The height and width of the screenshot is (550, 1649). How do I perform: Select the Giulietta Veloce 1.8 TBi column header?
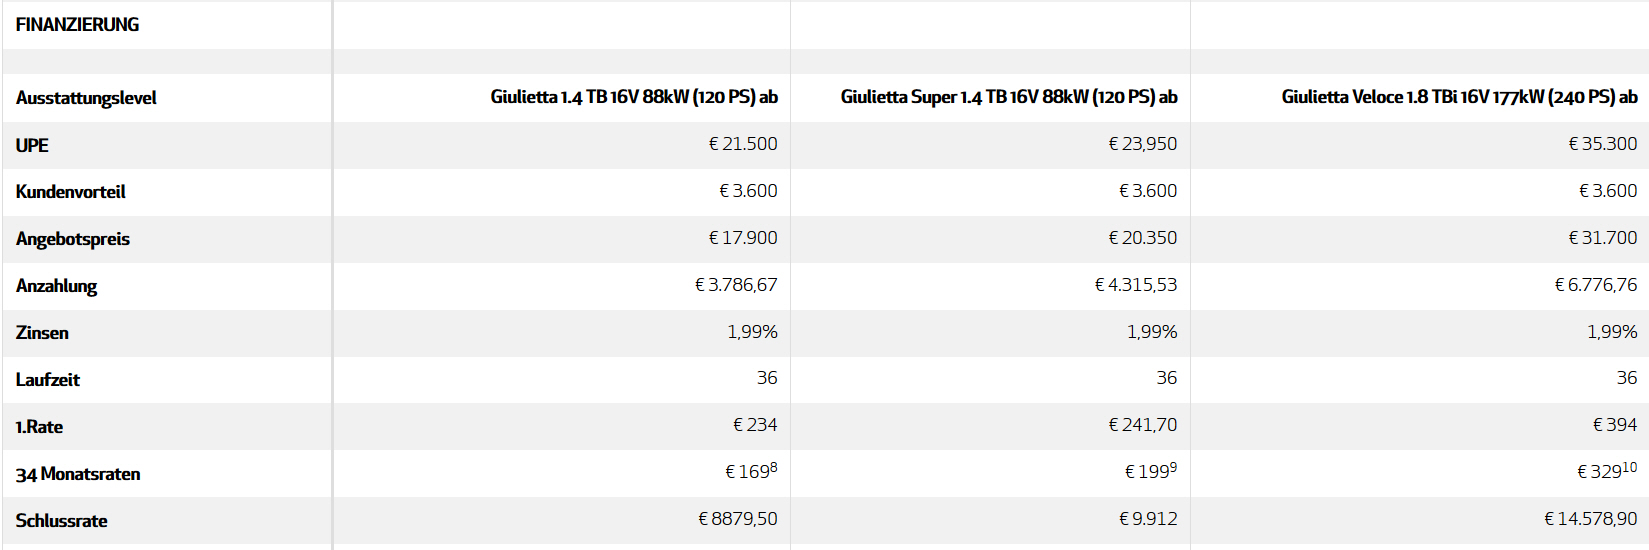1459,97
